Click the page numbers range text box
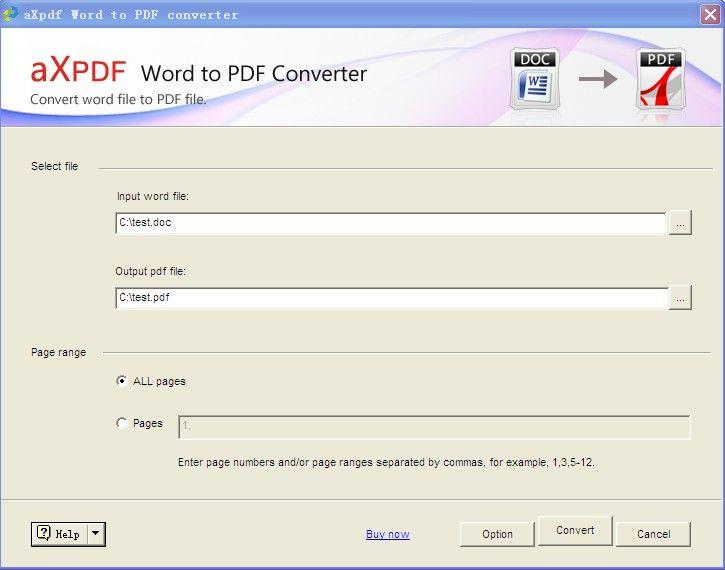725x570 pixels. coord(433,427)
